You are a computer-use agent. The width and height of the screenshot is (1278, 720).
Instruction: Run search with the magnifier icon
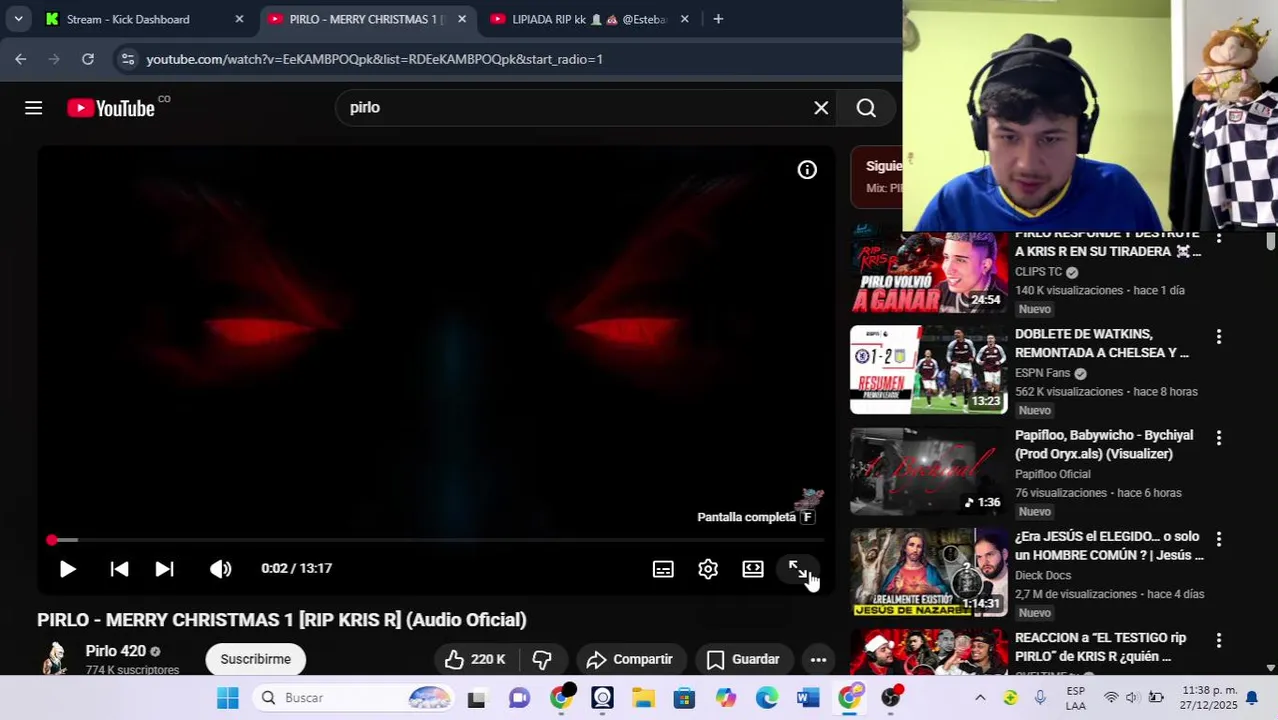click(x=866, y=108)
